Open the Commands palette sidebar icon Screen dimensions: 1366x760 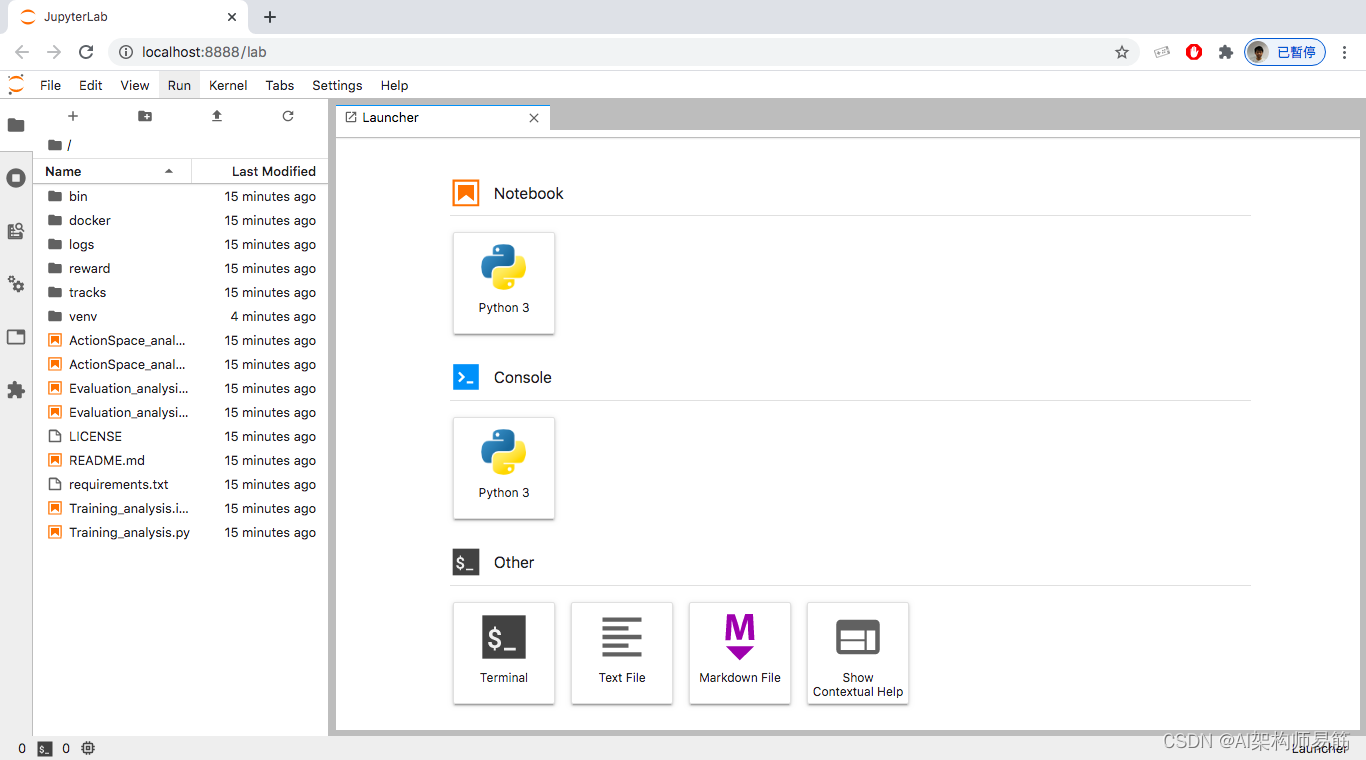pyautogui.click(x=16, y=231)
